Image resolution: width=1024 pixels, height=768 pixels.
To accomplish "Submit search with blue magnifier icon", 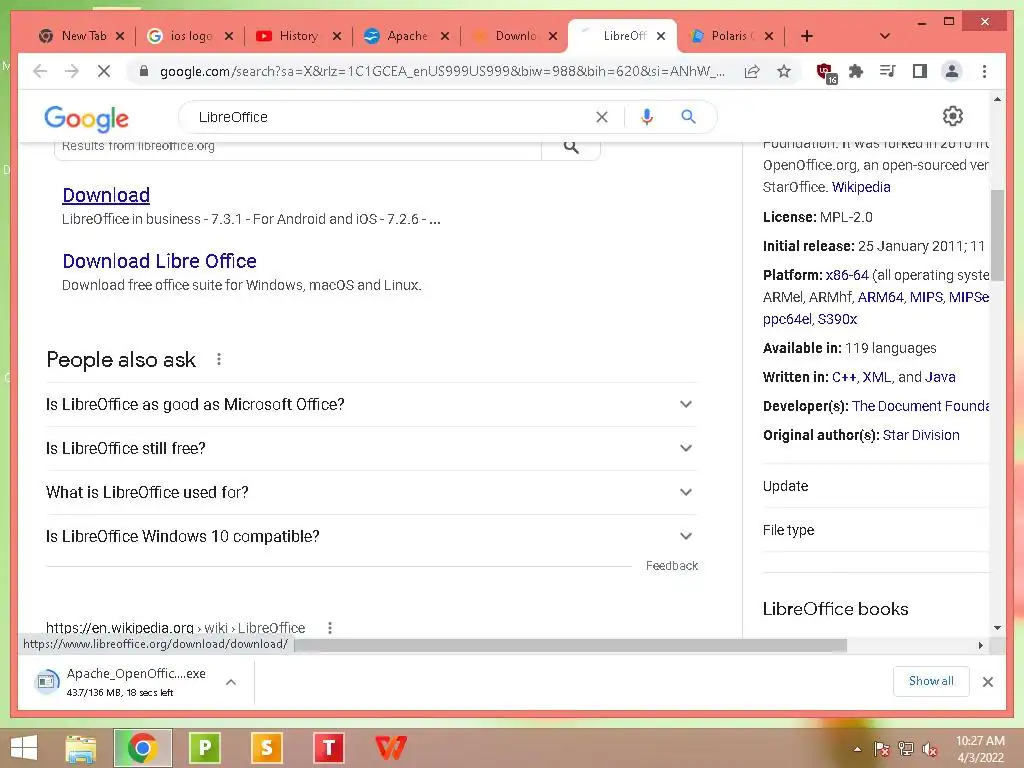I will click(688, 117).
